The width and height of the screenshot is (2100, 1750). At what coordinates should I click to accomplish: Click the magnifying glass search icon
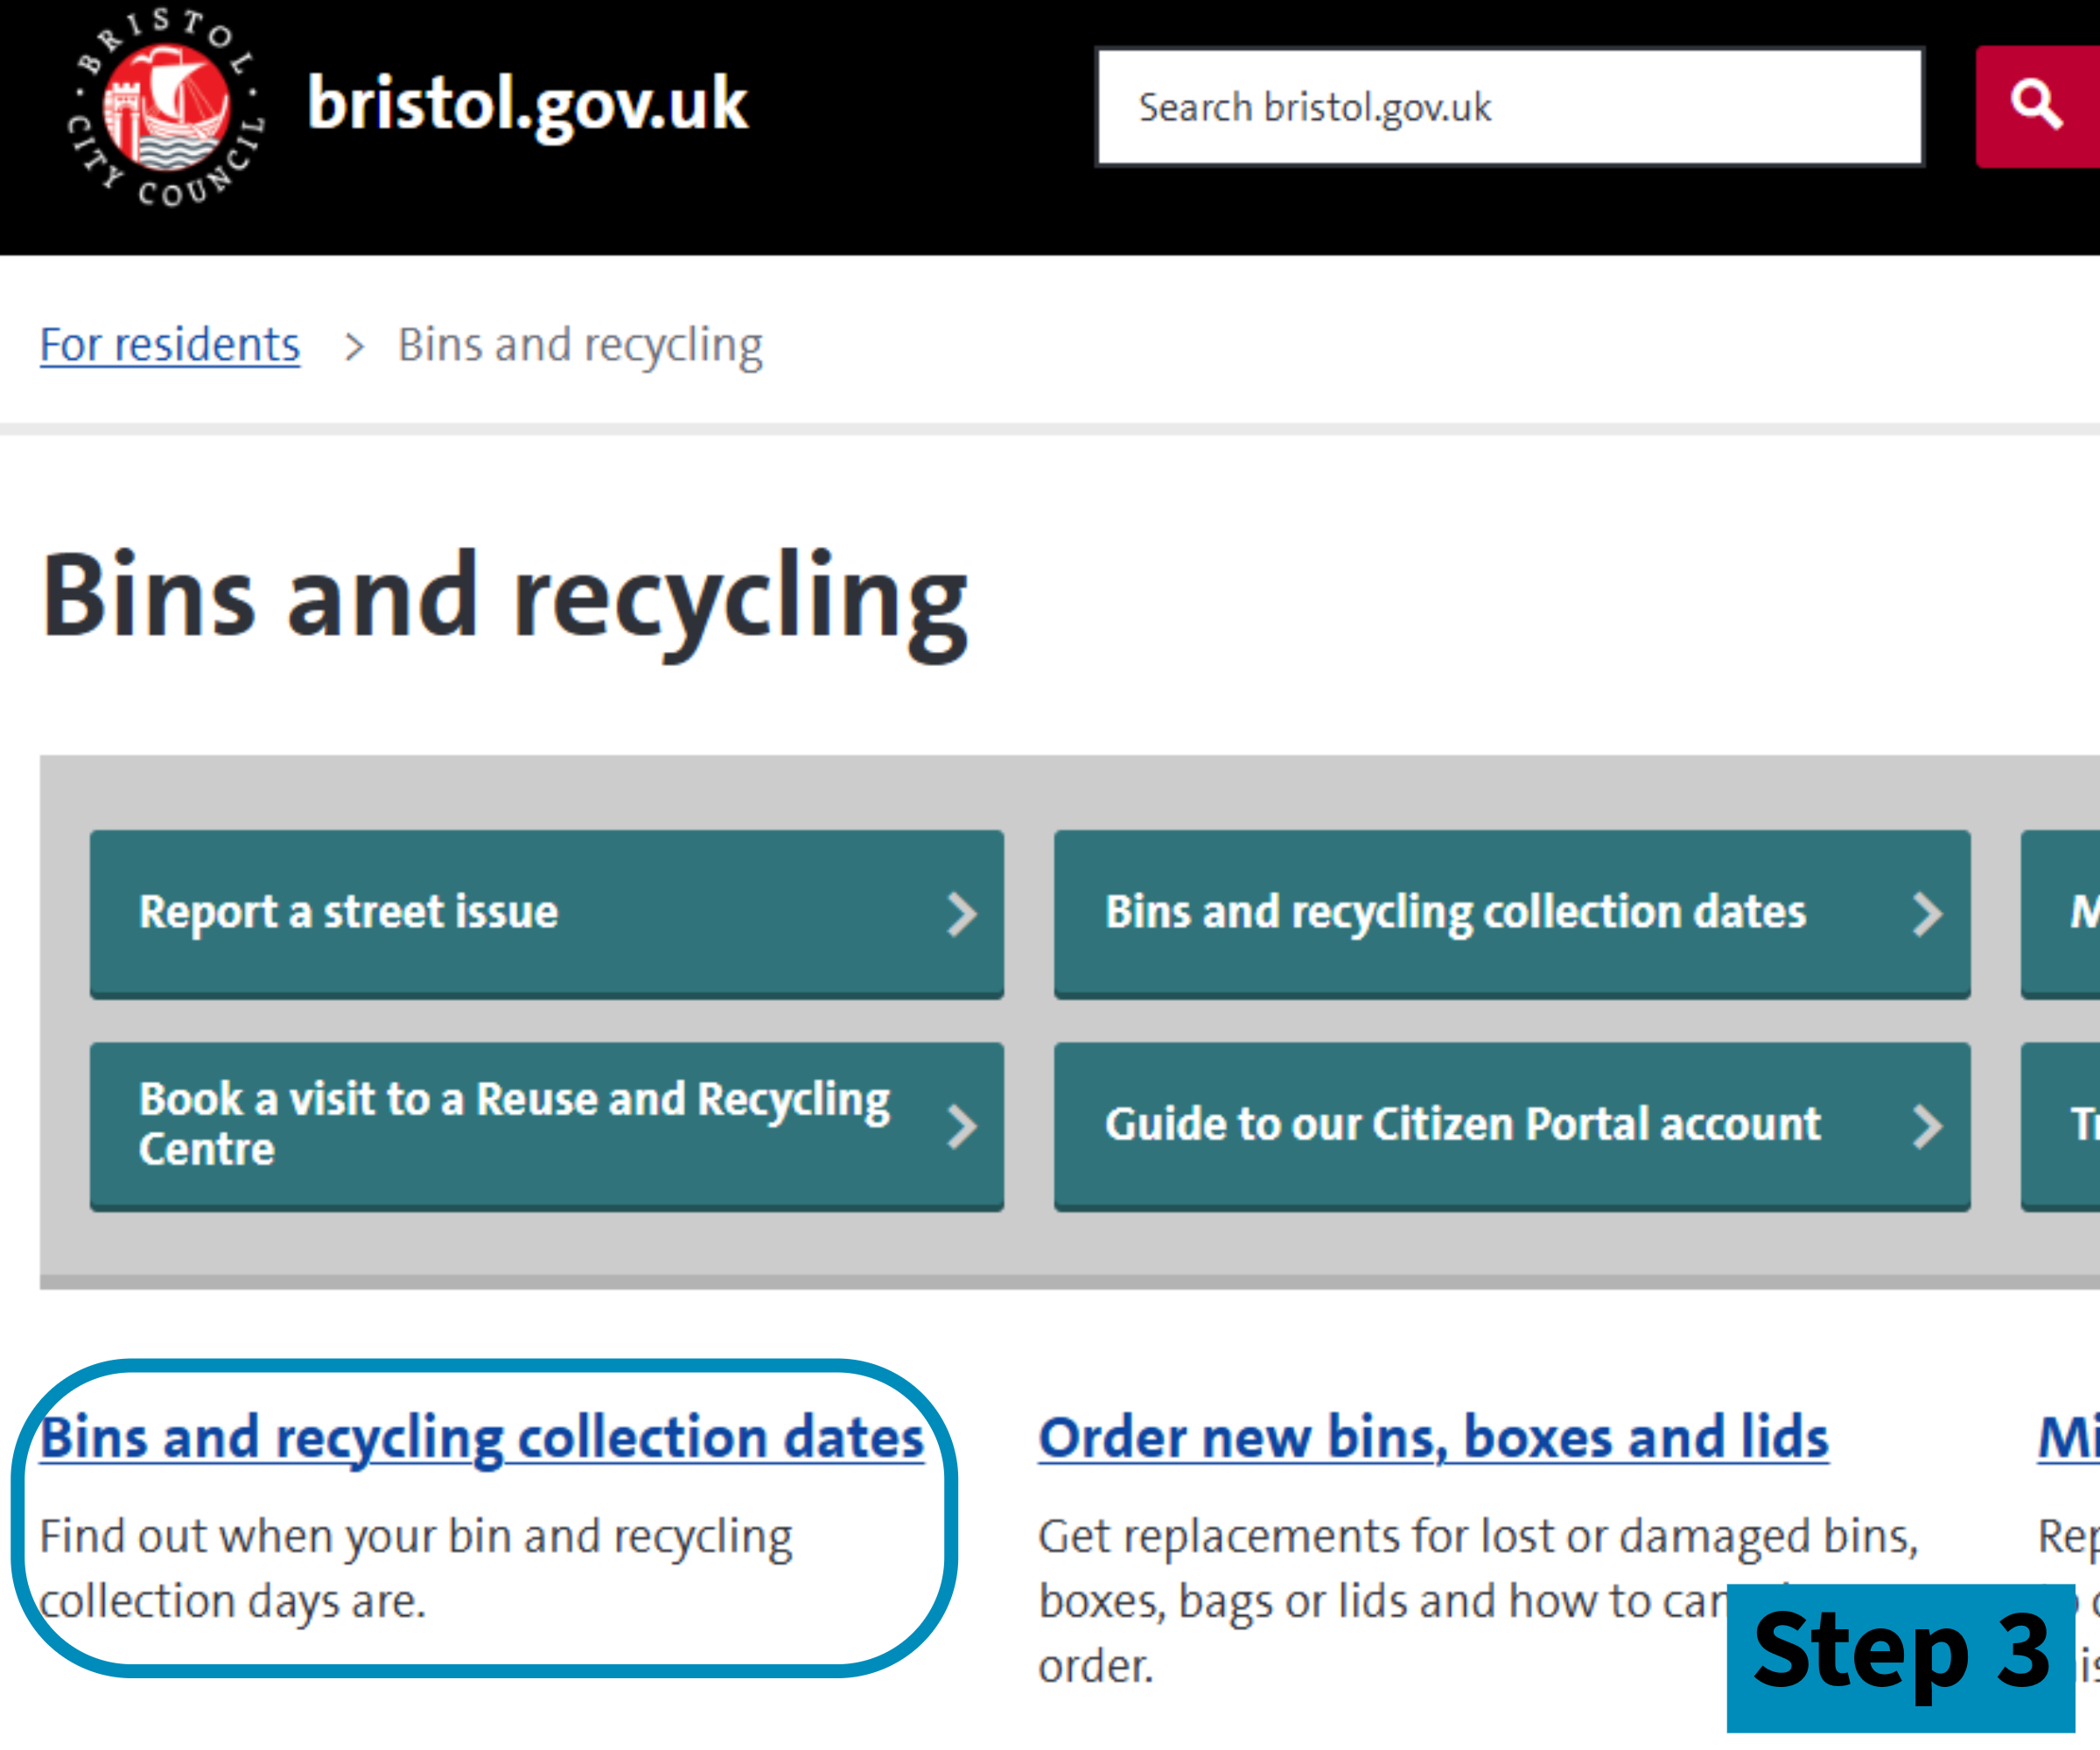tap(2037, 103)
